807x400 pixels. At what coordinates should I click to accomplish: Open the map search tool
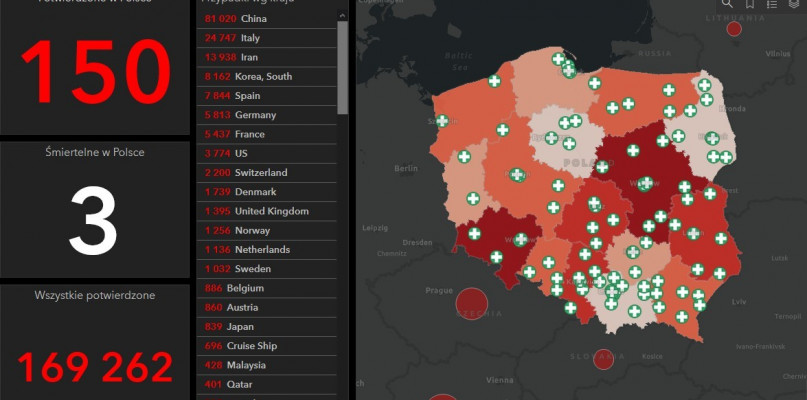[x=727, y=4]
